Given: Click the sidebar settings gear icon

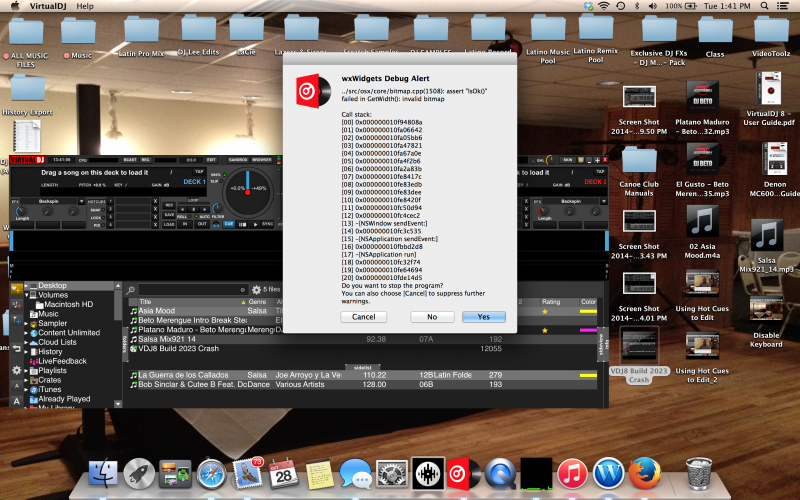Looking at the screenshot, I should pos(16,370).
